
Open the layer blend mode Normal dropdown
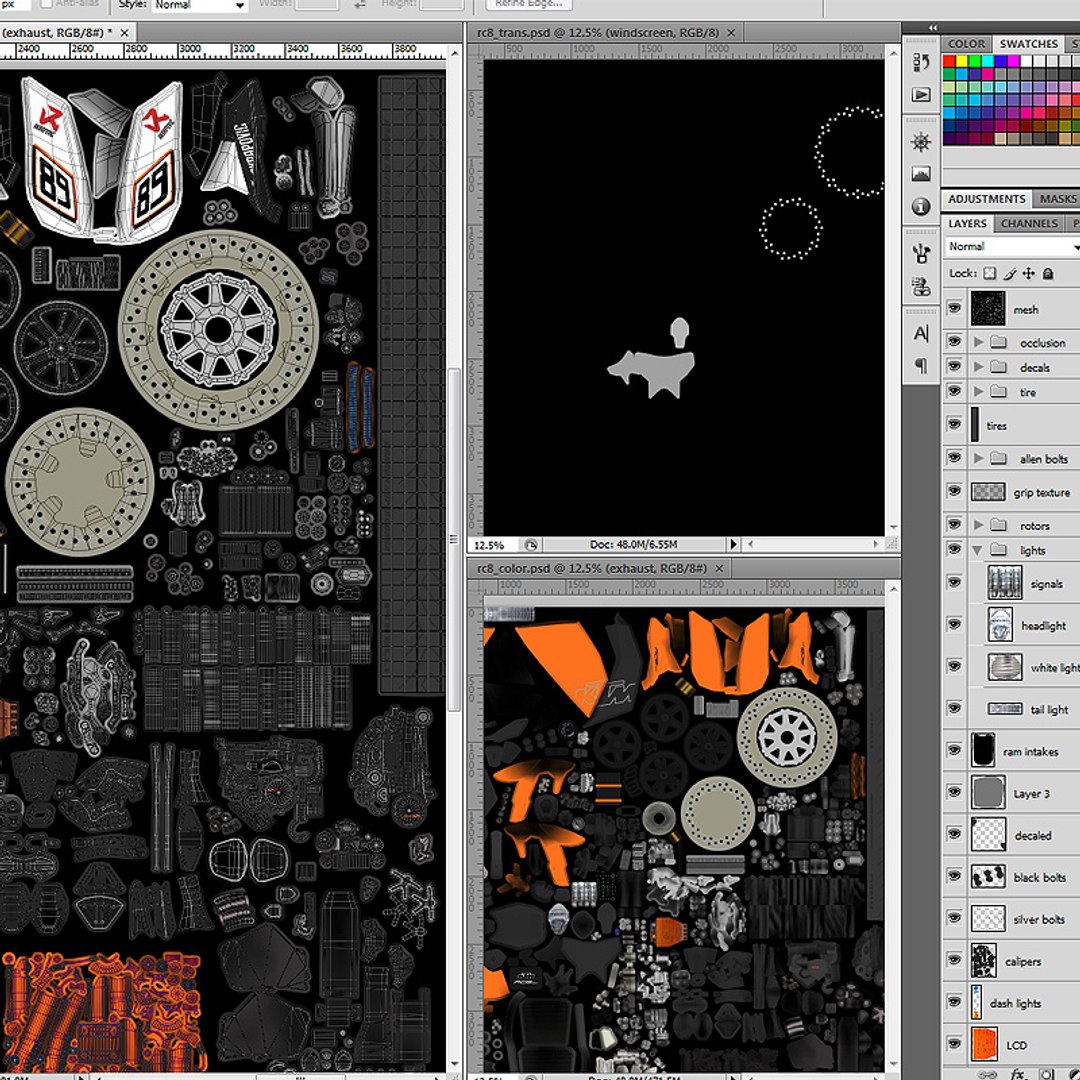[x=1012, y=247]
